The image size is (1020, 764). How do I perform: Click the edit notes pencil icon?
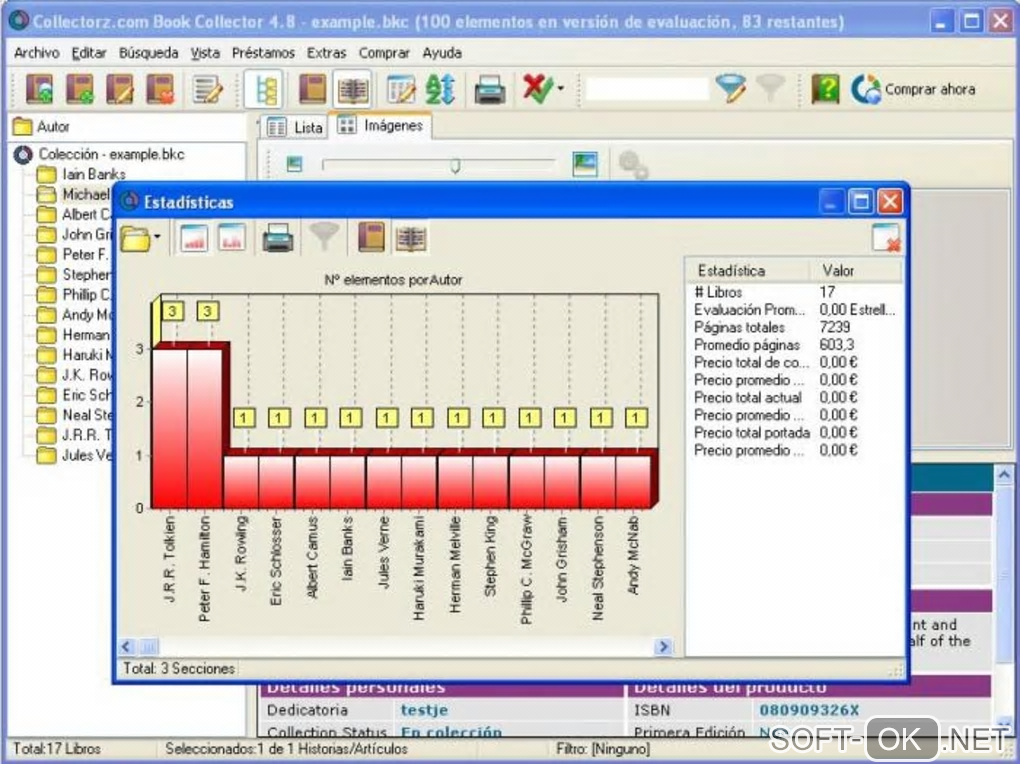(x=208, y=90)
